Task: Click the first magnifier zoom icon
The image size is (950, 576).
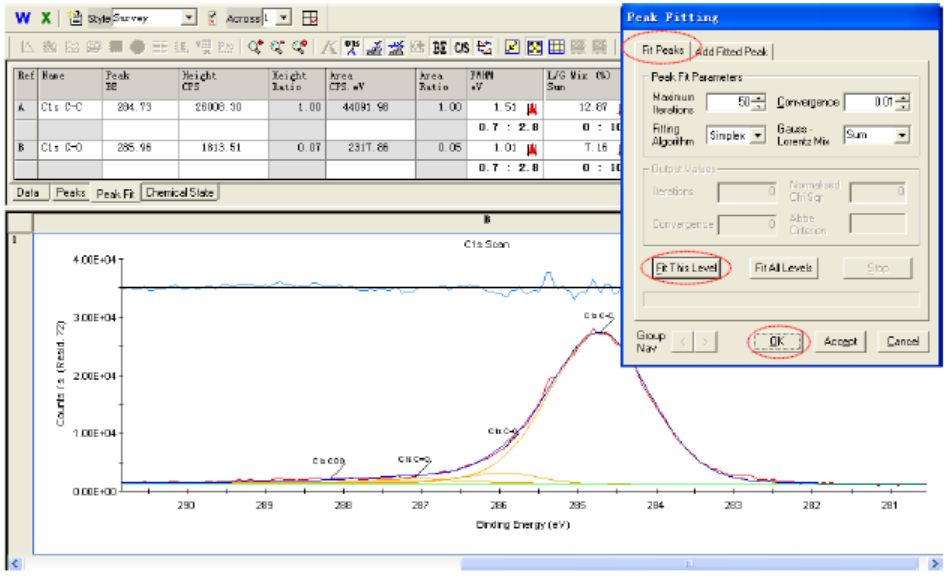Action: 257,45
